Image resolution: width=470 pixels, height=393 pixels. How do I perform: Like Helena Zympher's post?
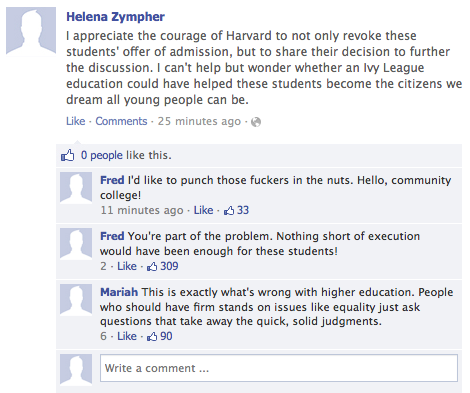[x=76, y=121]
